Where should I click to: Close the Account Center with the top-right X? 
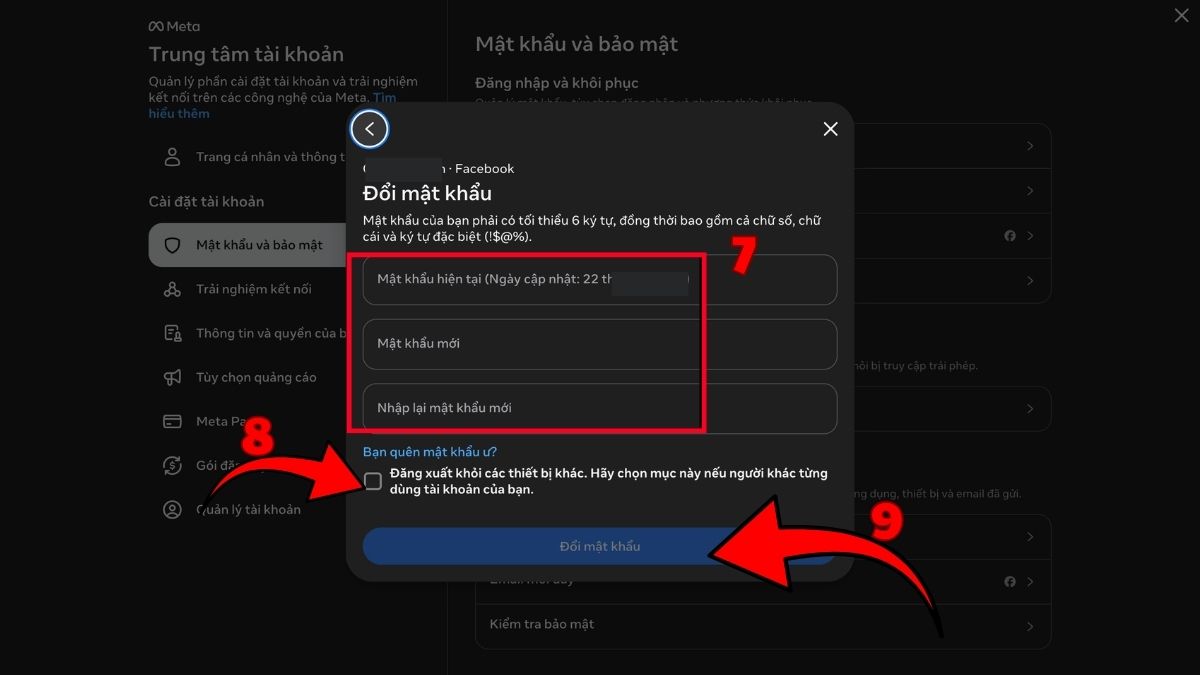[x=1180, y=14]
